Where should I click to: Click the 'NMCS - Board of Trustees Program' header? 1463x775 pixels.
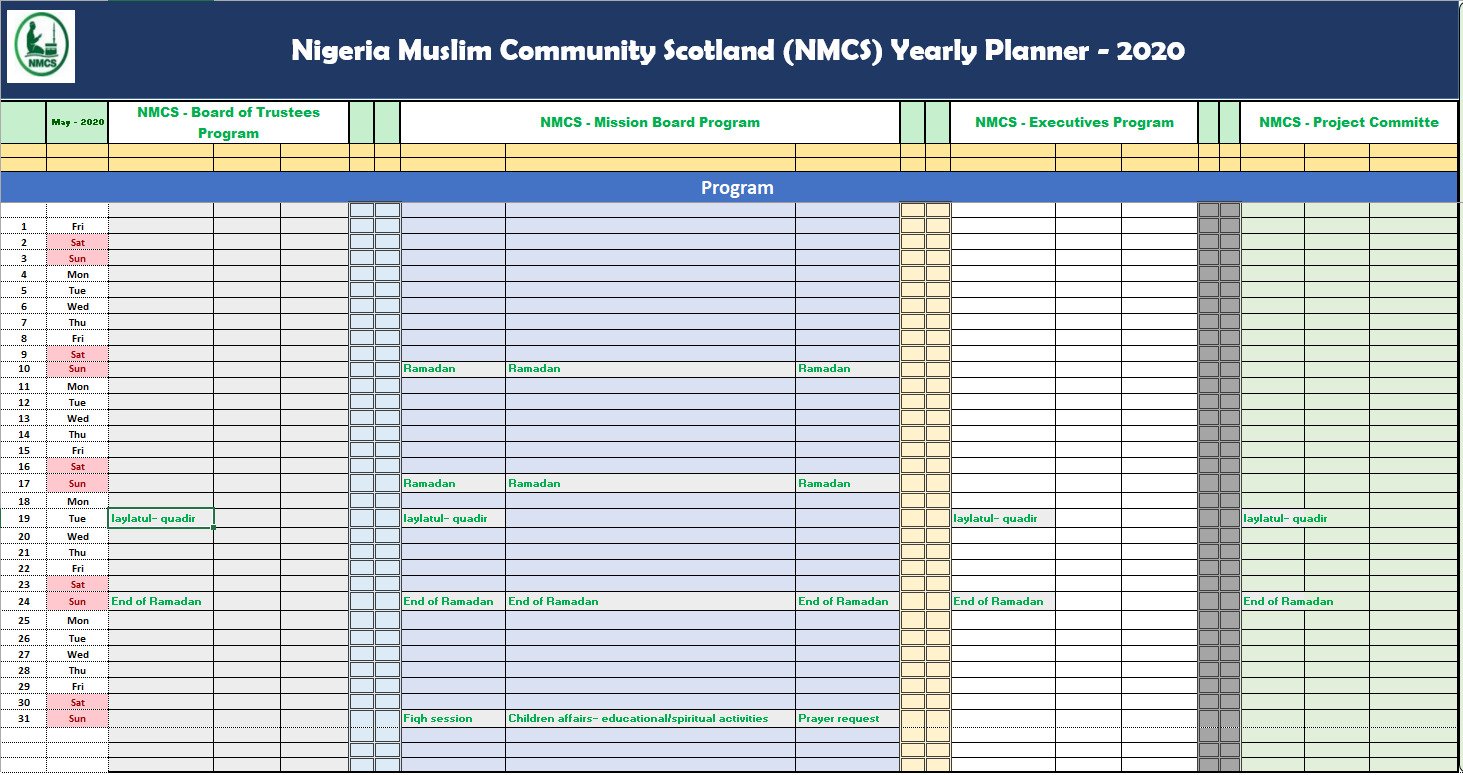point(228,122)
